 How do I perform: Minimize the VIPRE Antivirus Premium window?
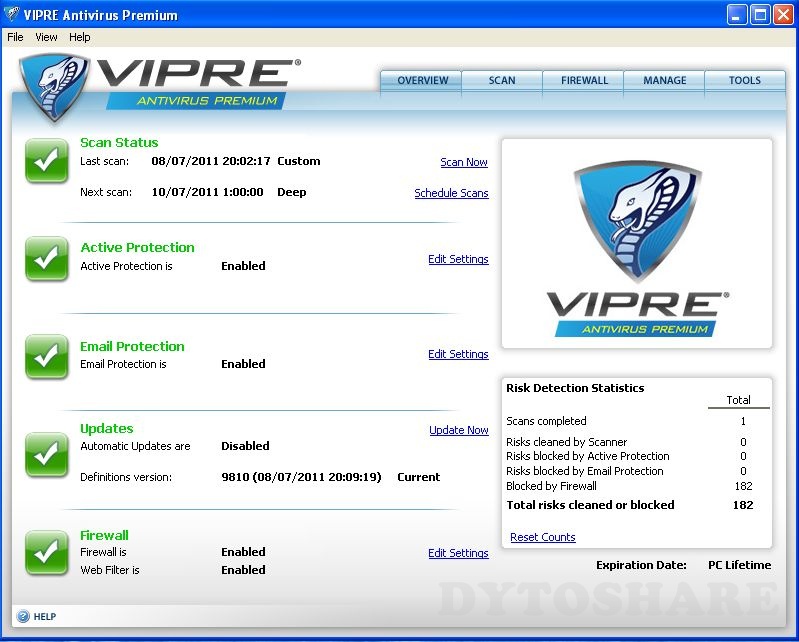tap(737, 15)
